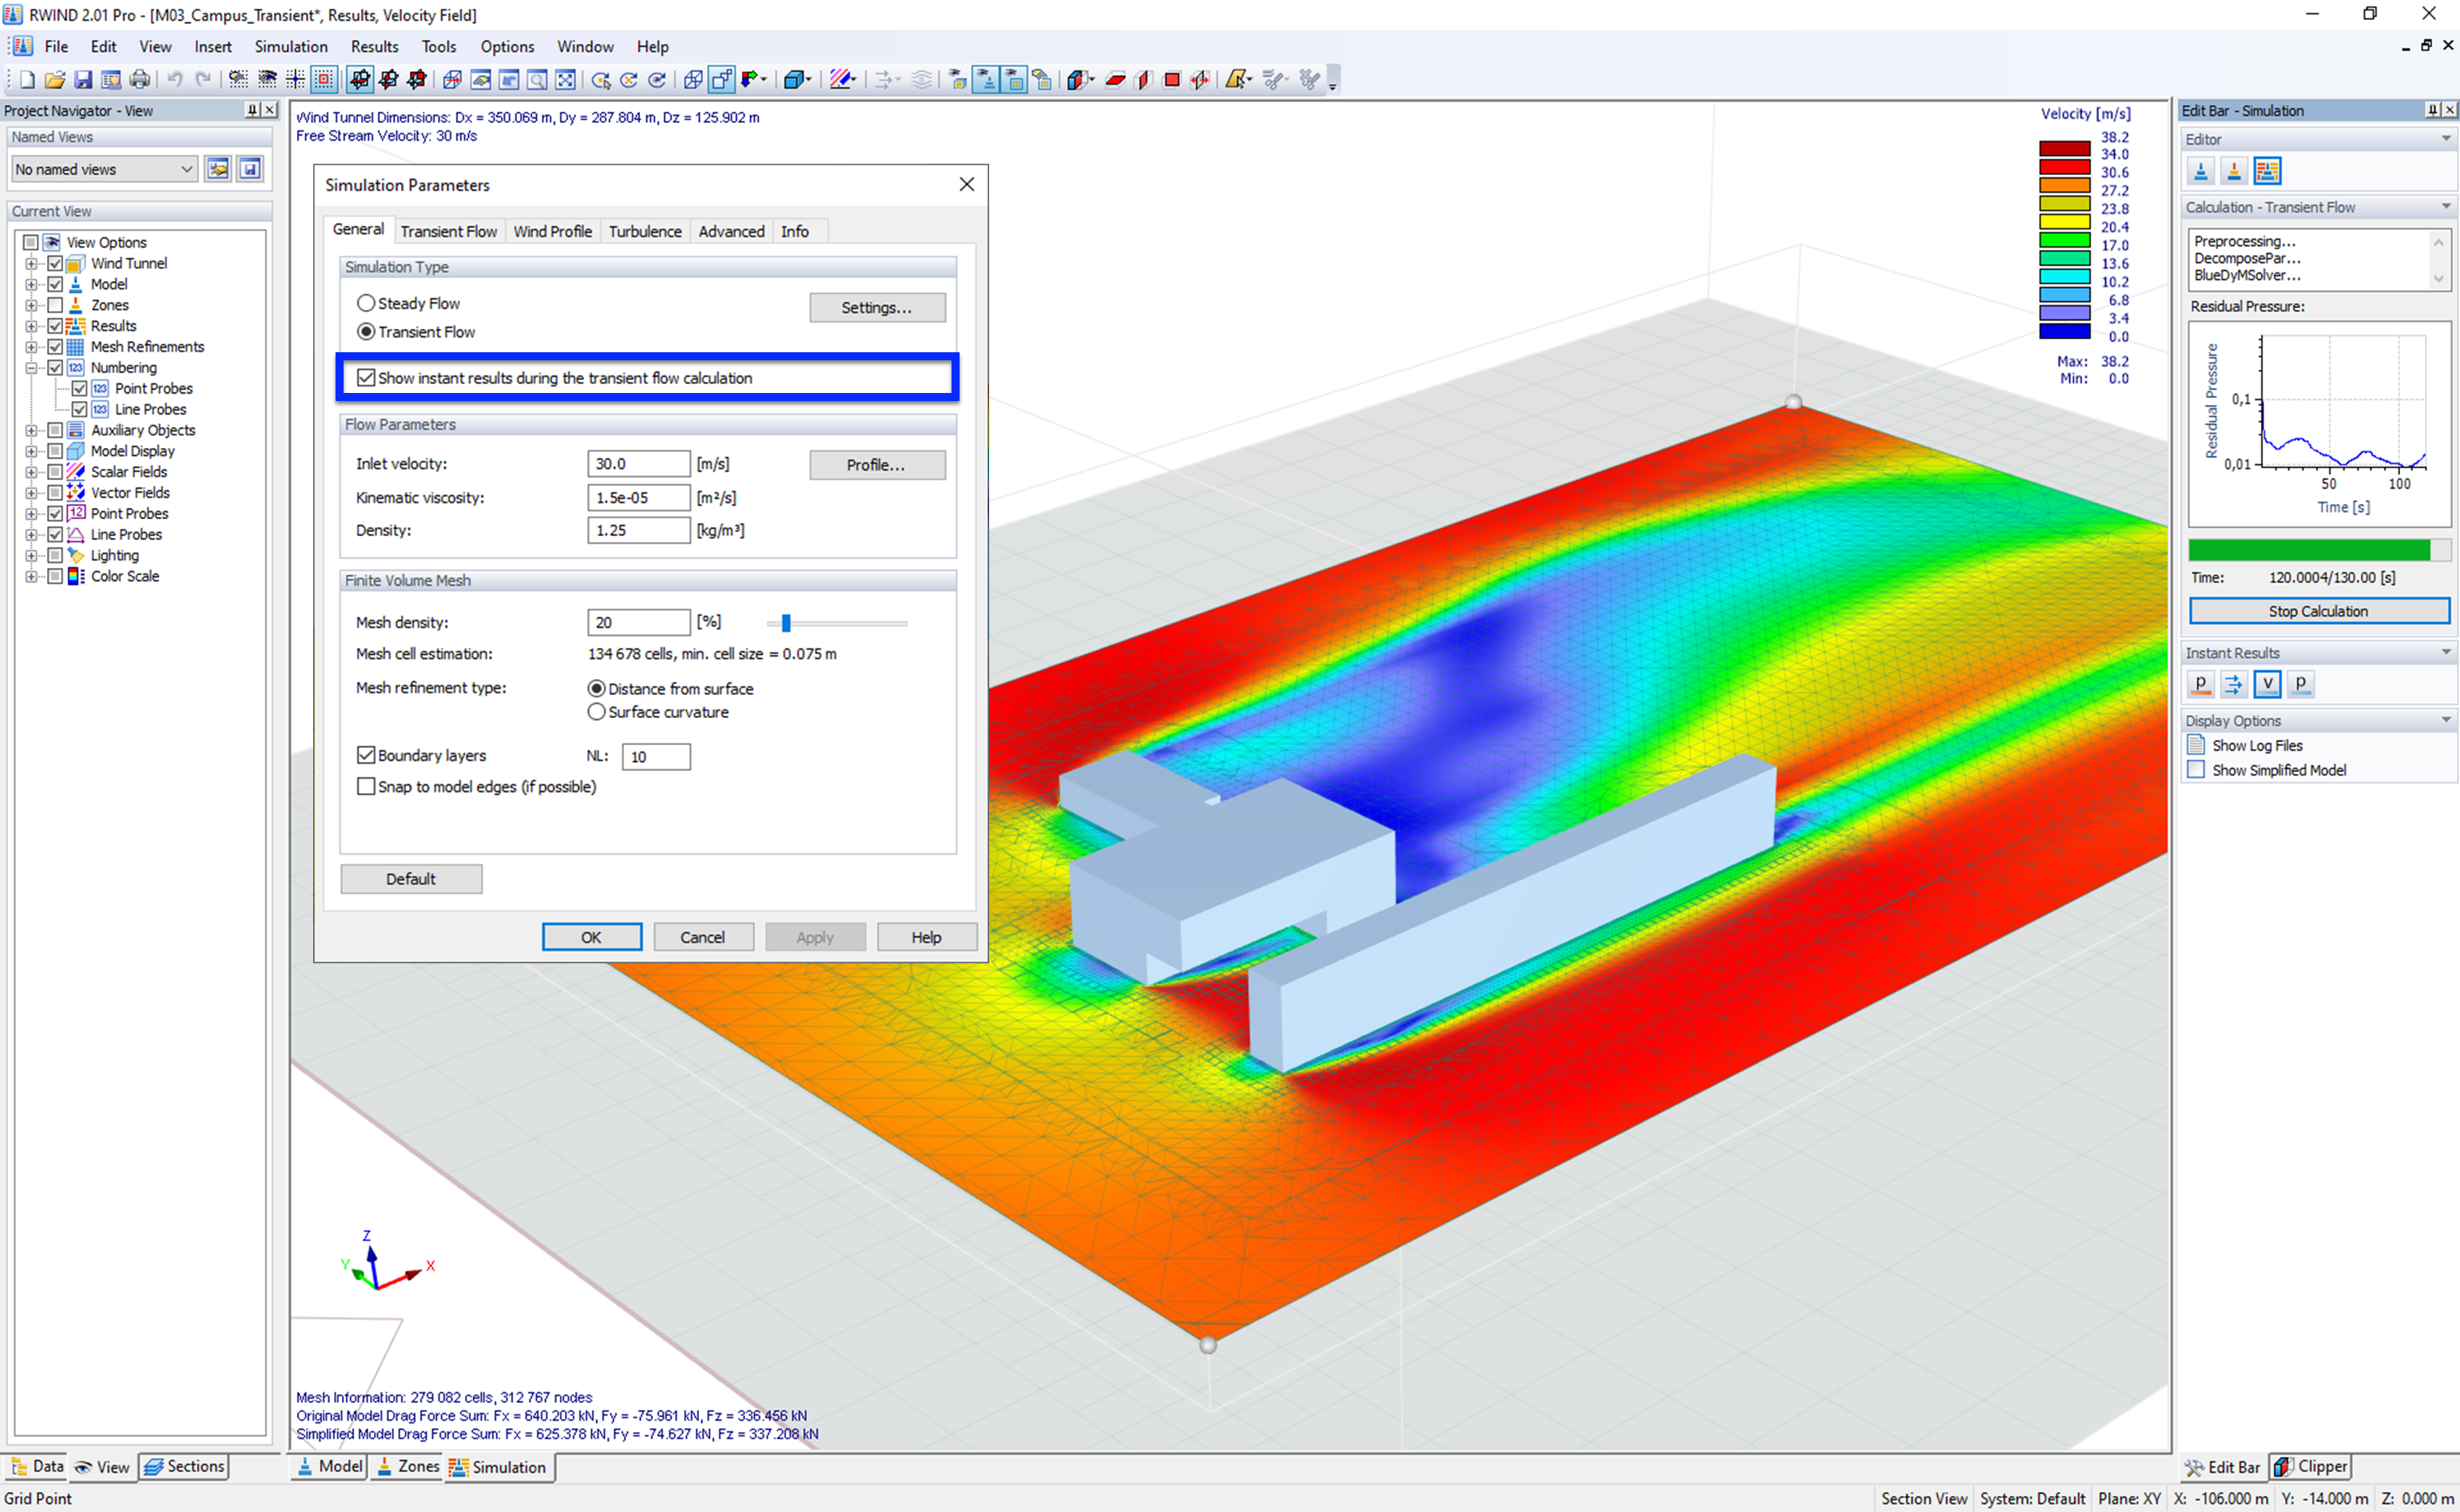Click the Profile button for inlet velocity
Viewport: 2460px width, 1512px height.
point(873,463)
